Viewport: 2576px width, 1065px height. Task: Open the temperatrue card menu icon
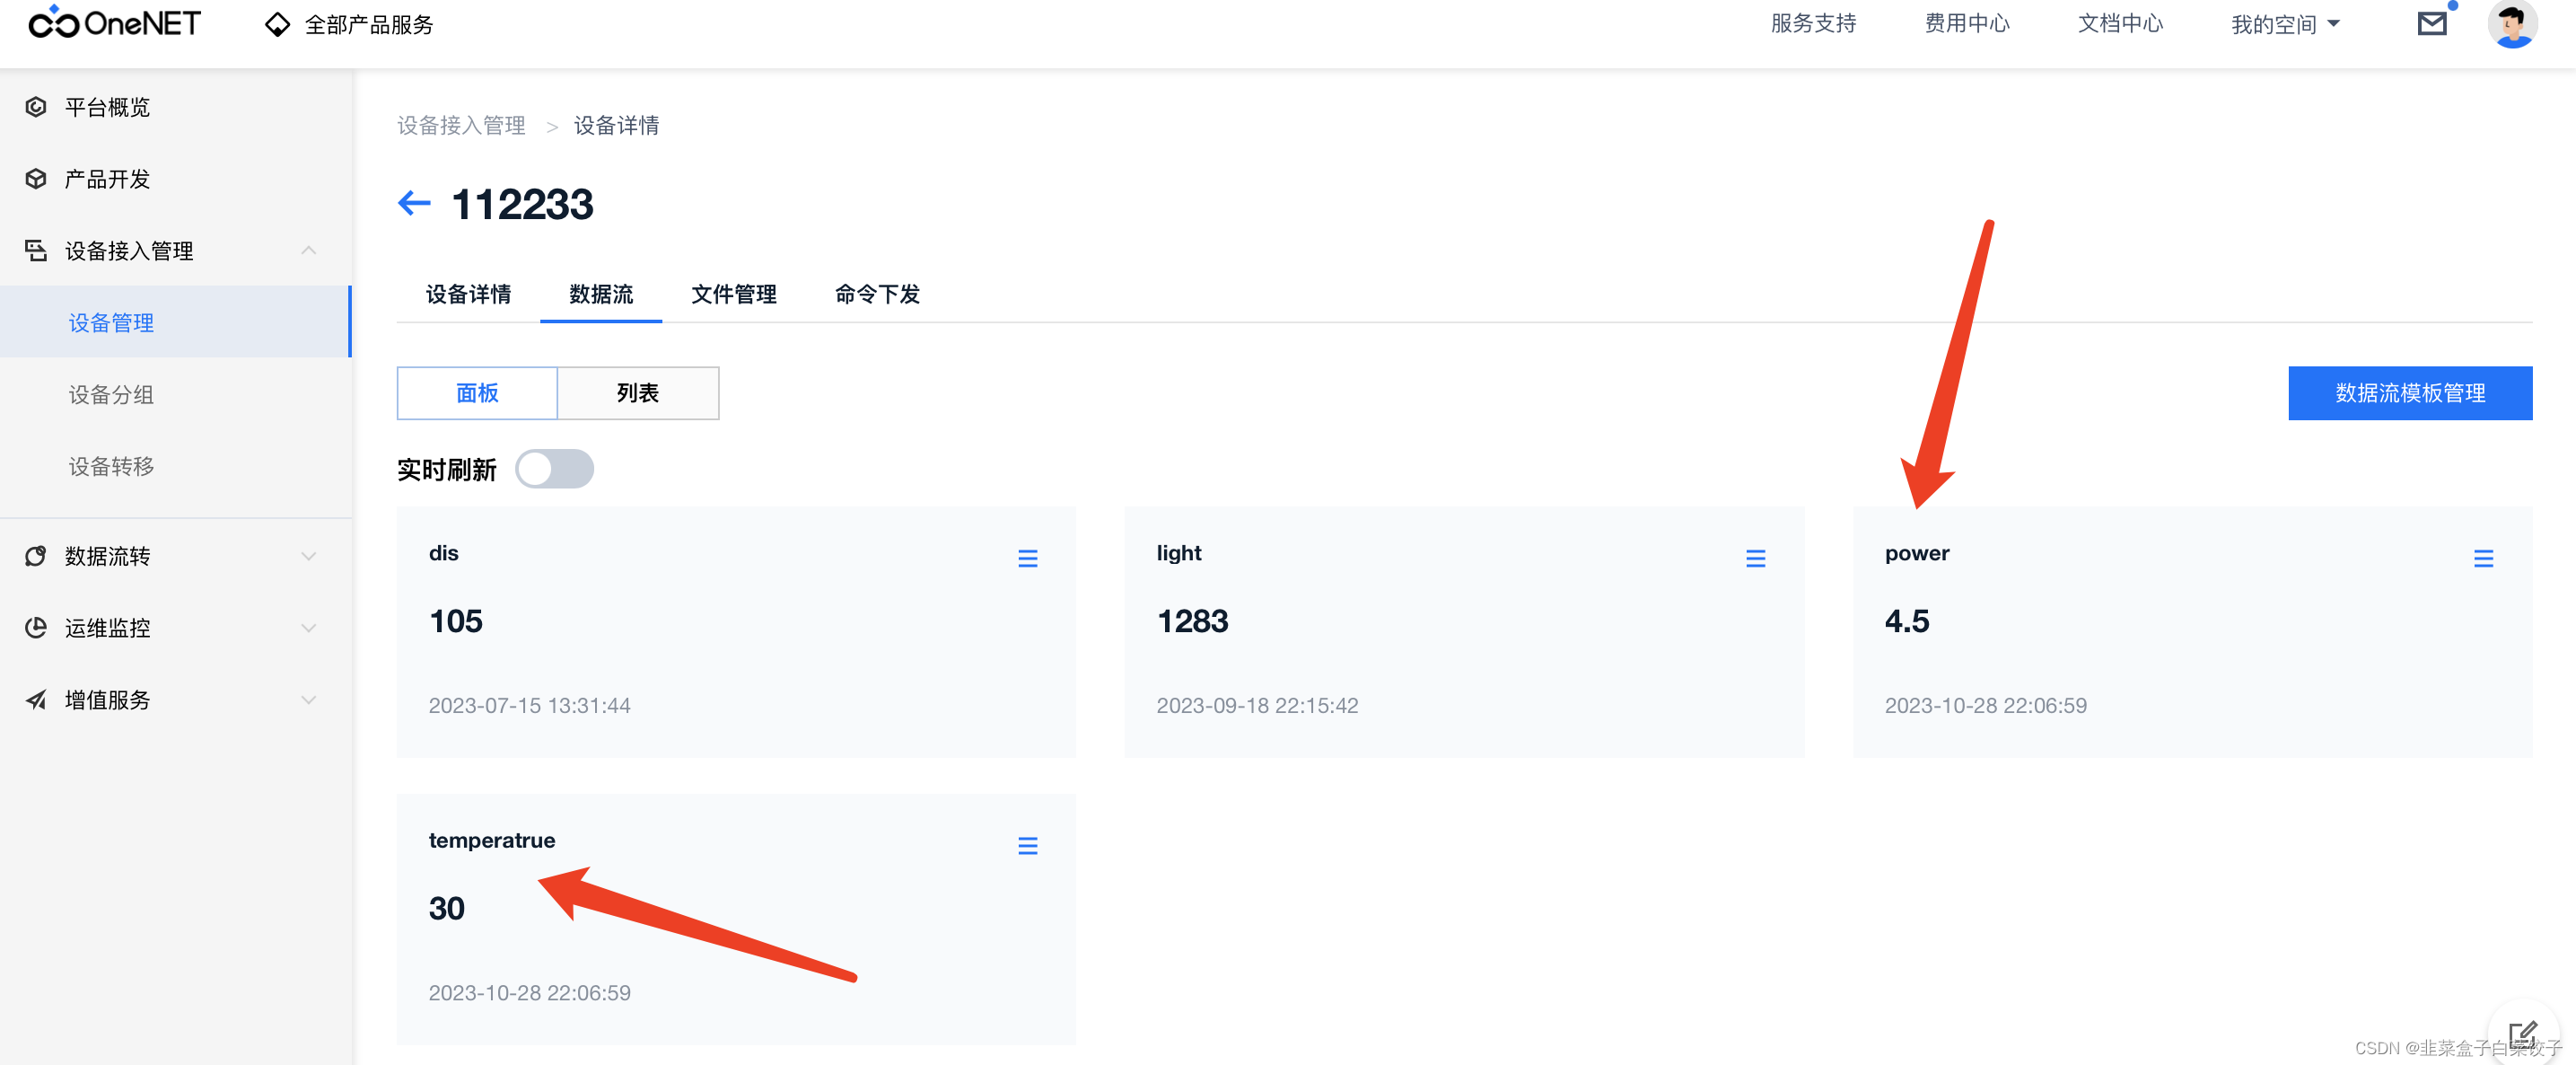1027,846
